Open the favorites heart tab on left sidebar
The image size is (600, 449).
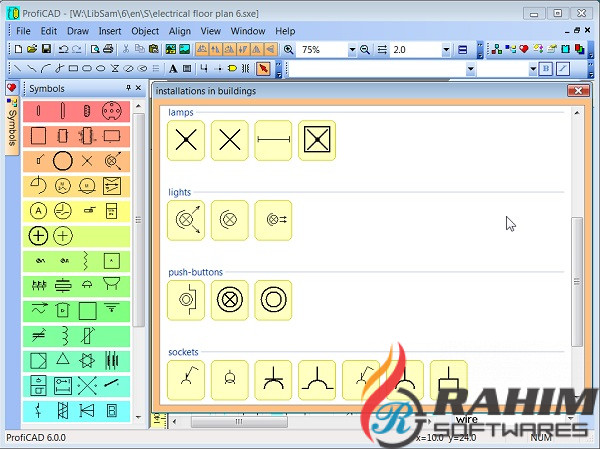[11, 88]
